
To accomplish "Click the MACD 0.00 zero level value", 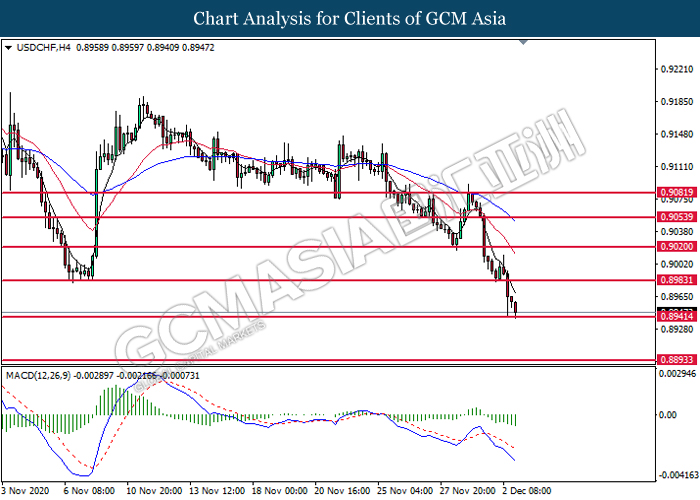I will [668, 415].
